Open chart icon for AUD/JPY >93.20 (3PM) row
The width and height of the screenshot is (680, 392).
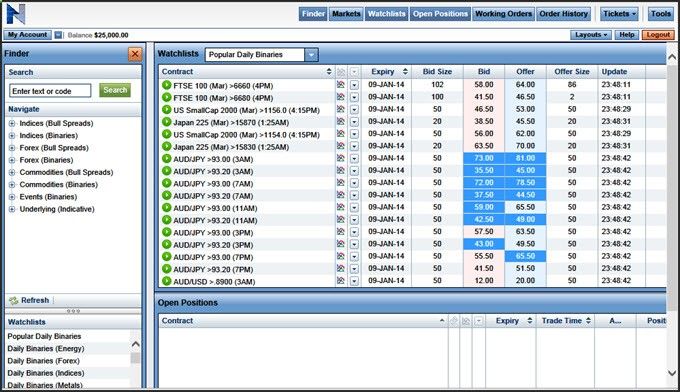coord(341,244)
